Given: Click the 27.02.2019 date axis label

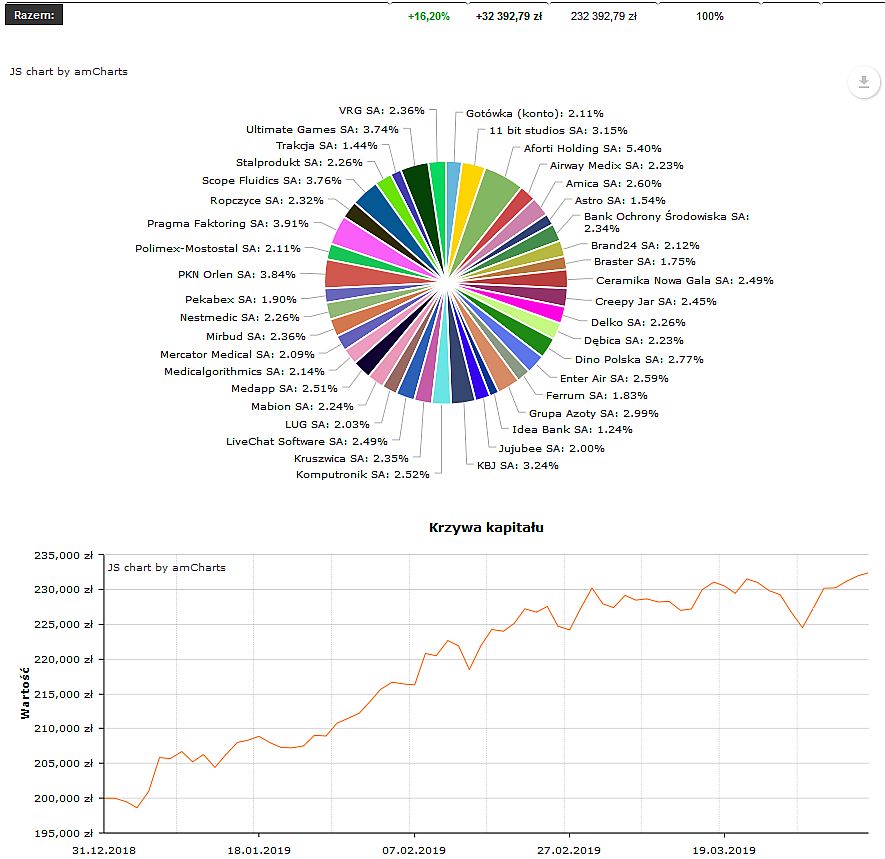Looking at the screenshot, I should click(x=569, y=851).
